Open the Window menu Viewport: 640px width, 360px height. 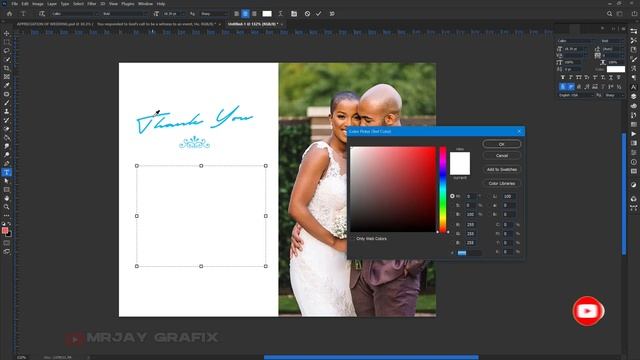pos(145,4)
